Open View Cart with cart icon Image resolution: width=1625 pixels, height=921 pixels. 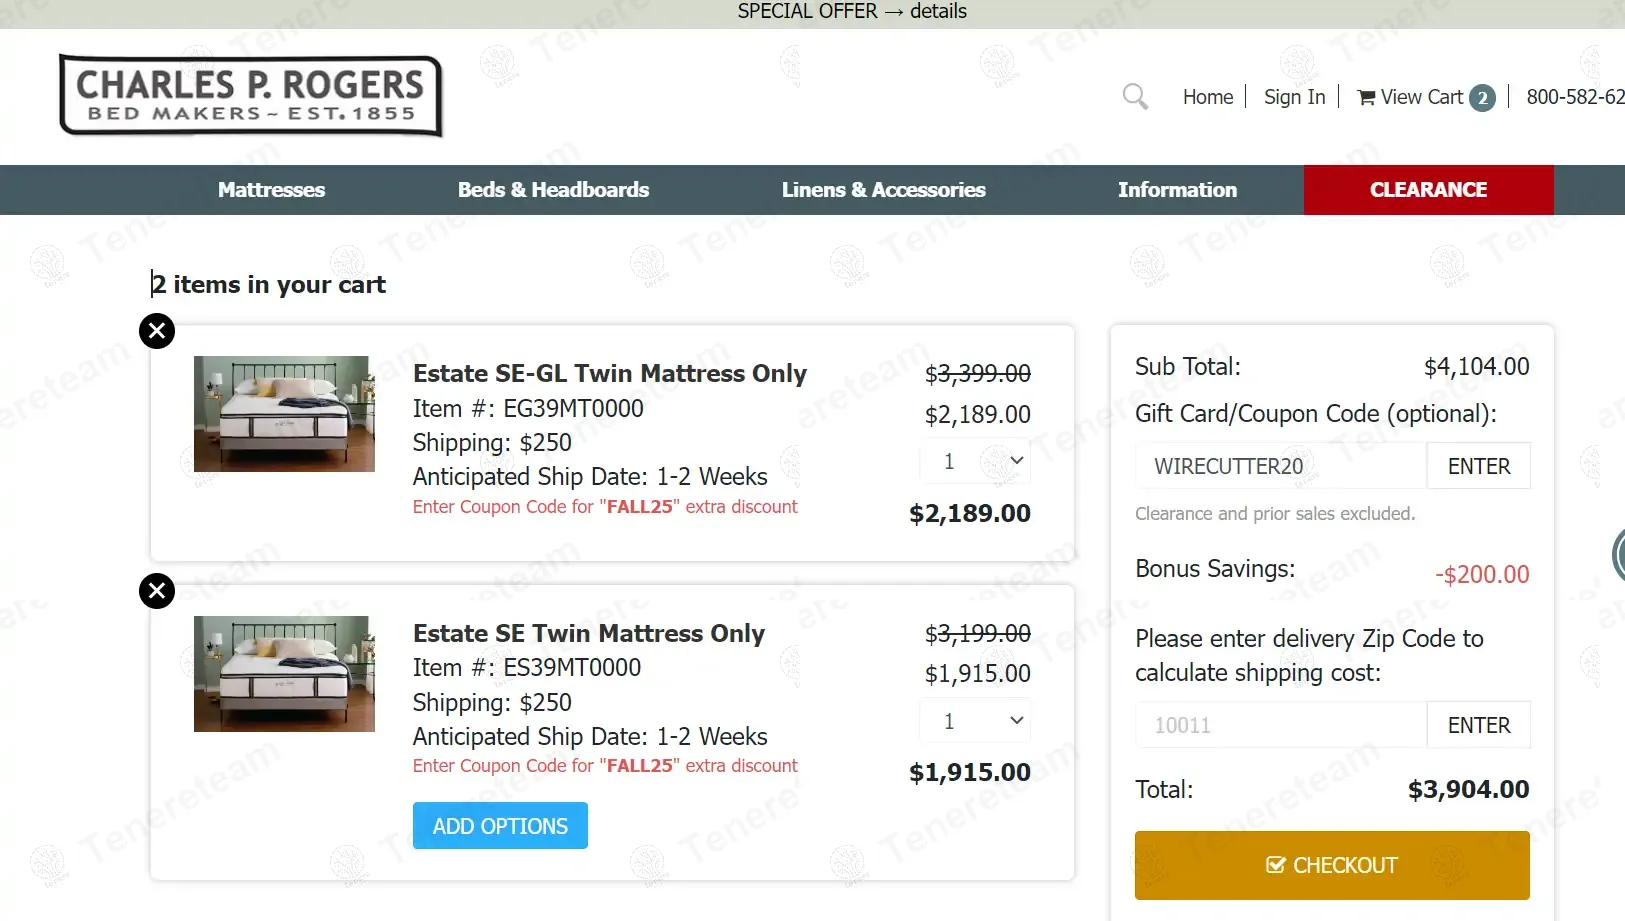tap(1410, 97)
